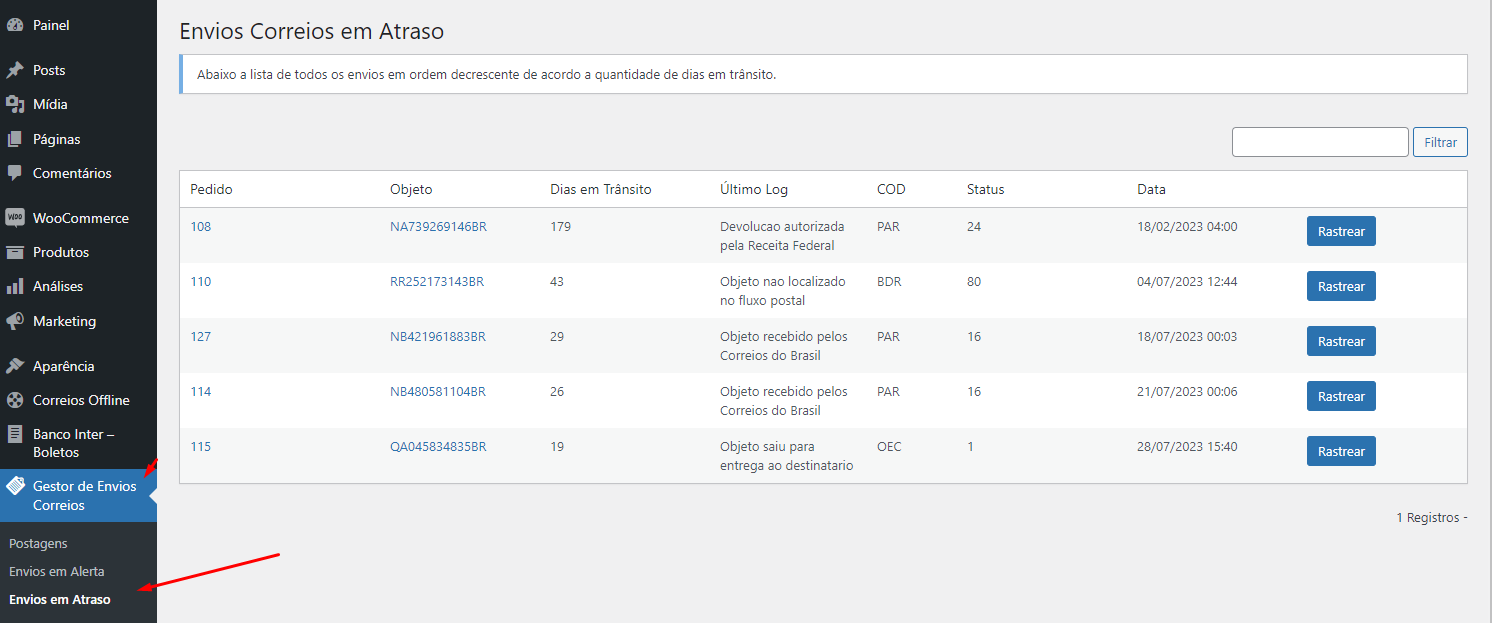Click the Produtos archive box icon
Image resolution: width=1492 pixels, height=623 pixels.
pos(15,252)
